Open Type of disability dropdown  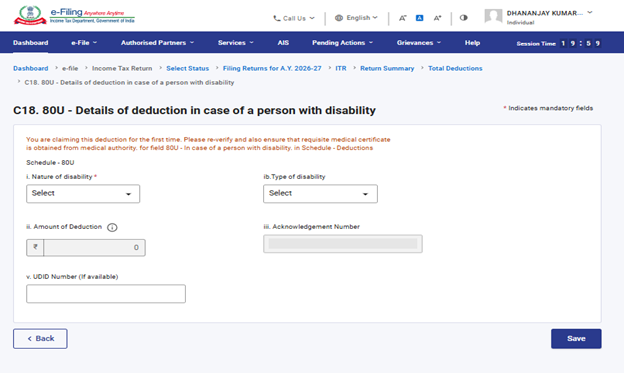(320, 193)
